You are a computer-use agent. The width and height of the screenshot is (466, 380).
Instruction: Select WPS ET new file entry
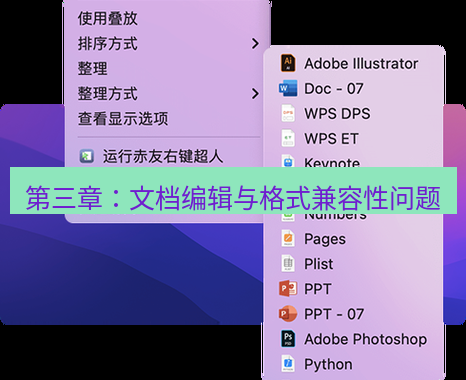[x=331, y=139]
